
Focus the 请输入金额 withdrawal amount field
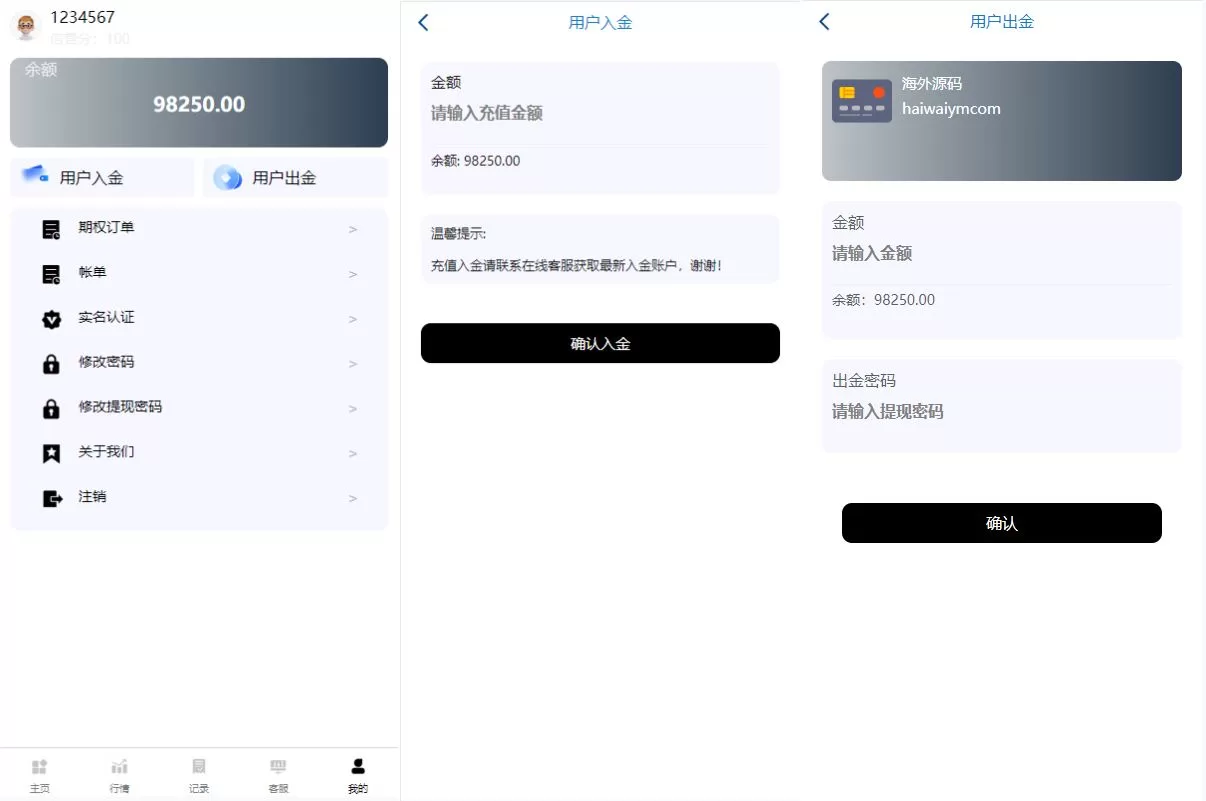[1002, 254]
